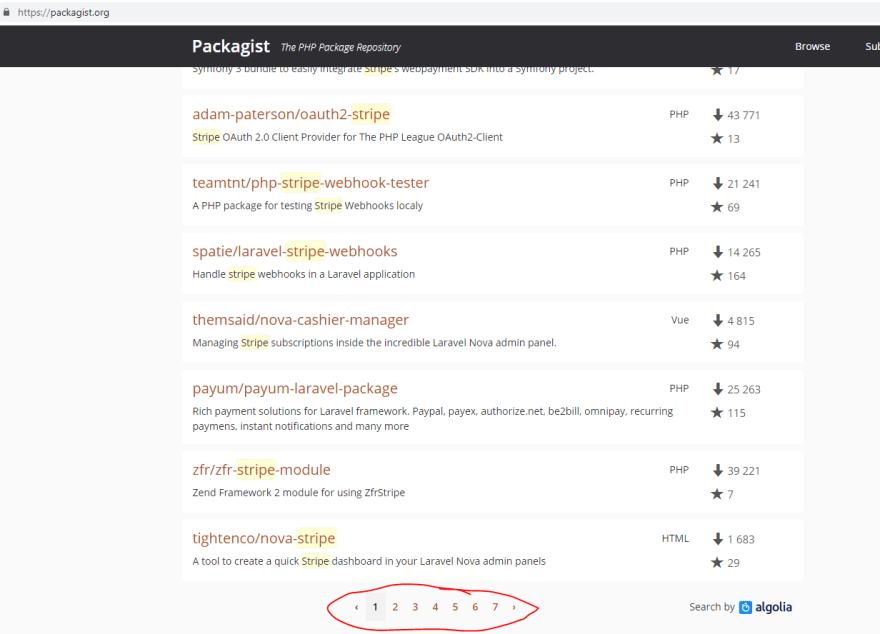The width and height of the screenshot is (880, 634).
Task: Click star icon for teamtnt webhook-tester
Action: point(717,207)
